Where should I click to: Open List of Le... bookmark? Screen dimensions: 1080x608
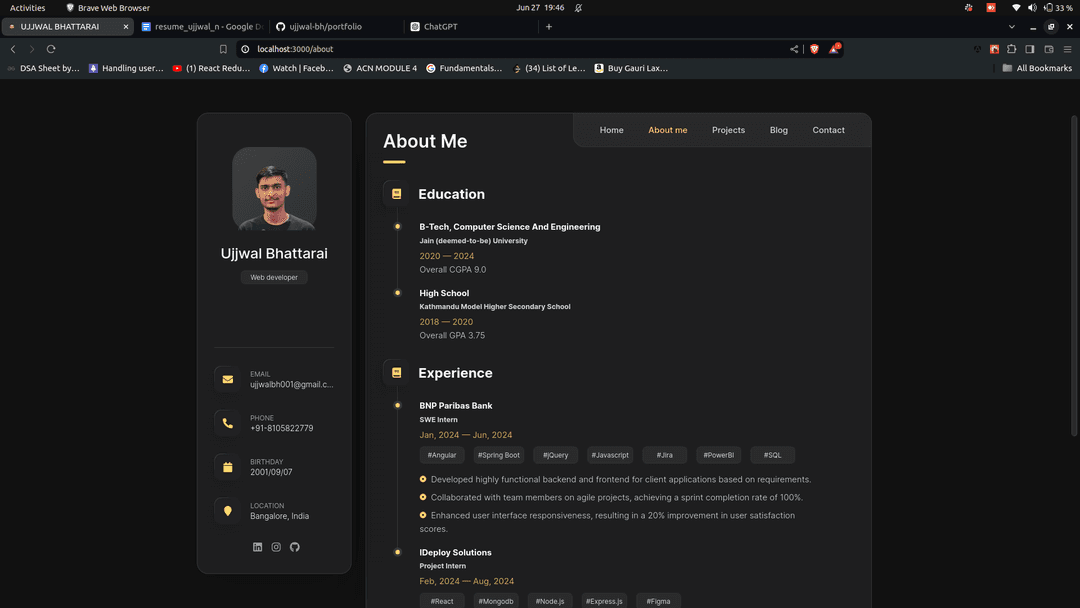(x=549, y=68)
